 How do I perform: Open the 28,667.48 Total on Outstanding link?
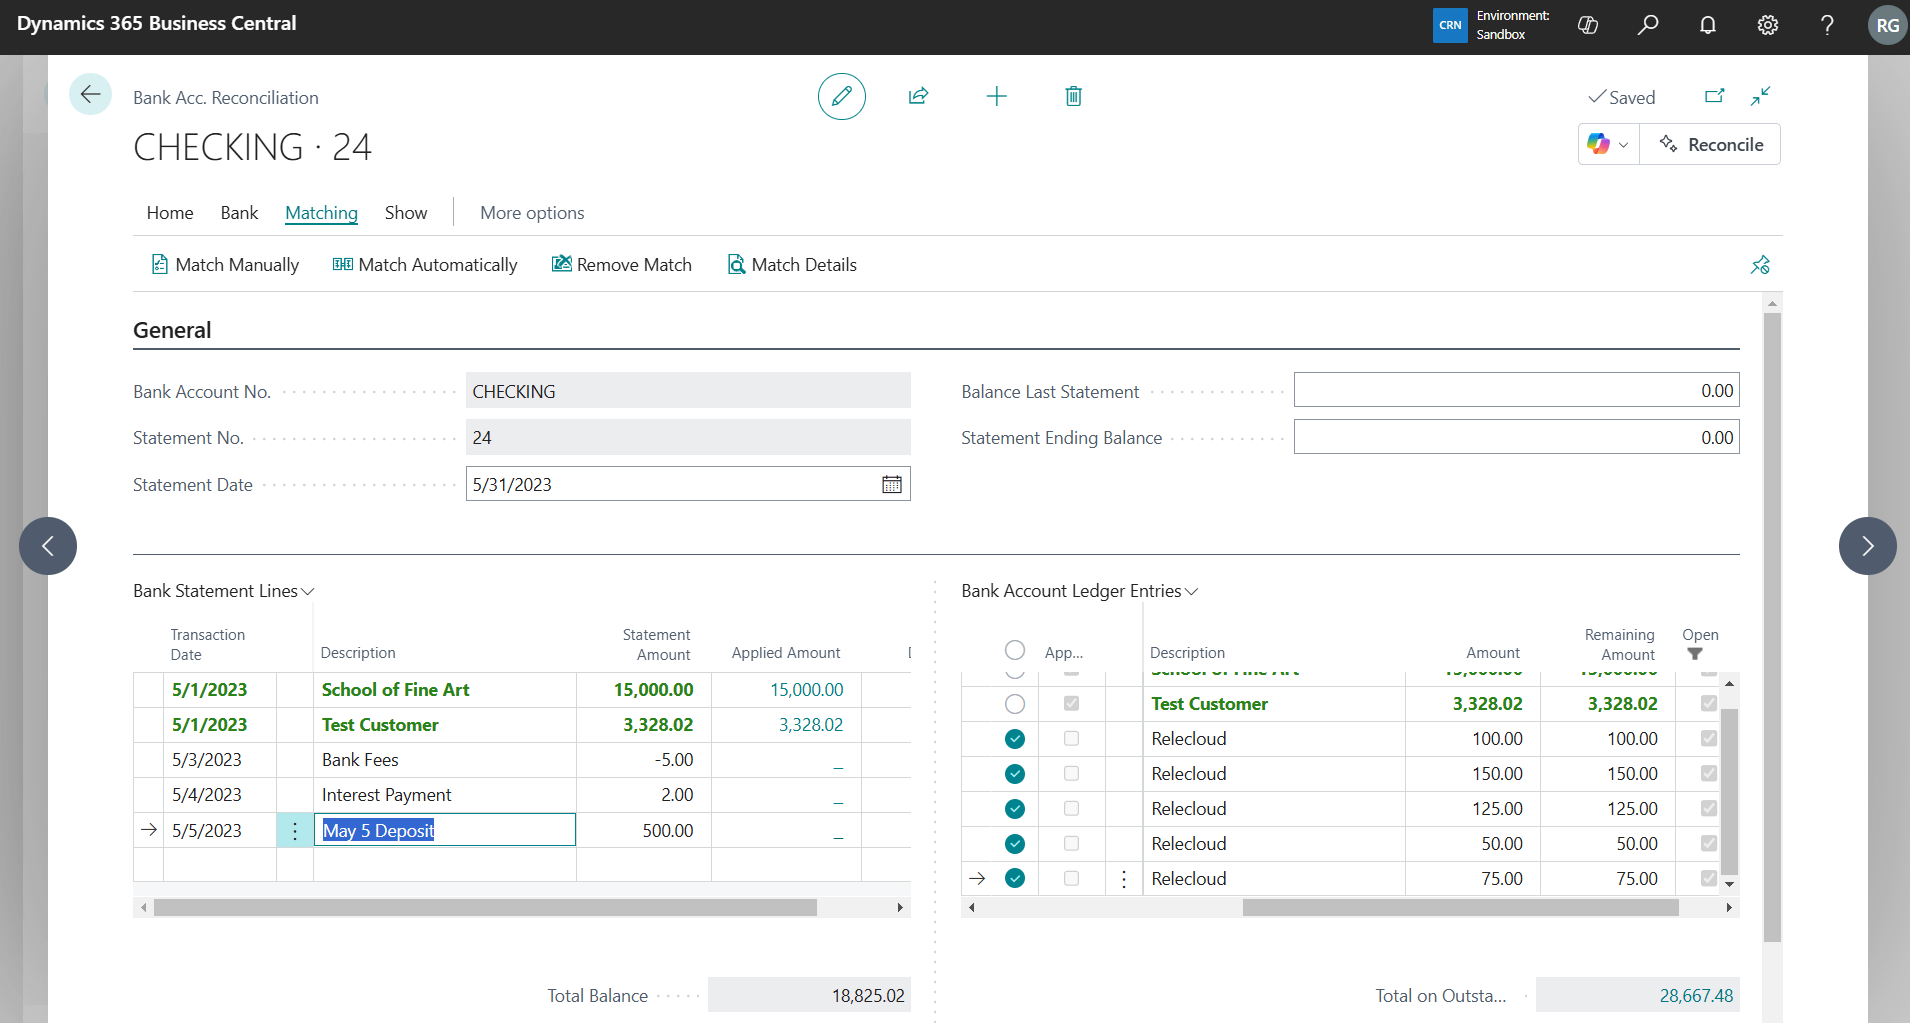click(x=1696, y=996)
